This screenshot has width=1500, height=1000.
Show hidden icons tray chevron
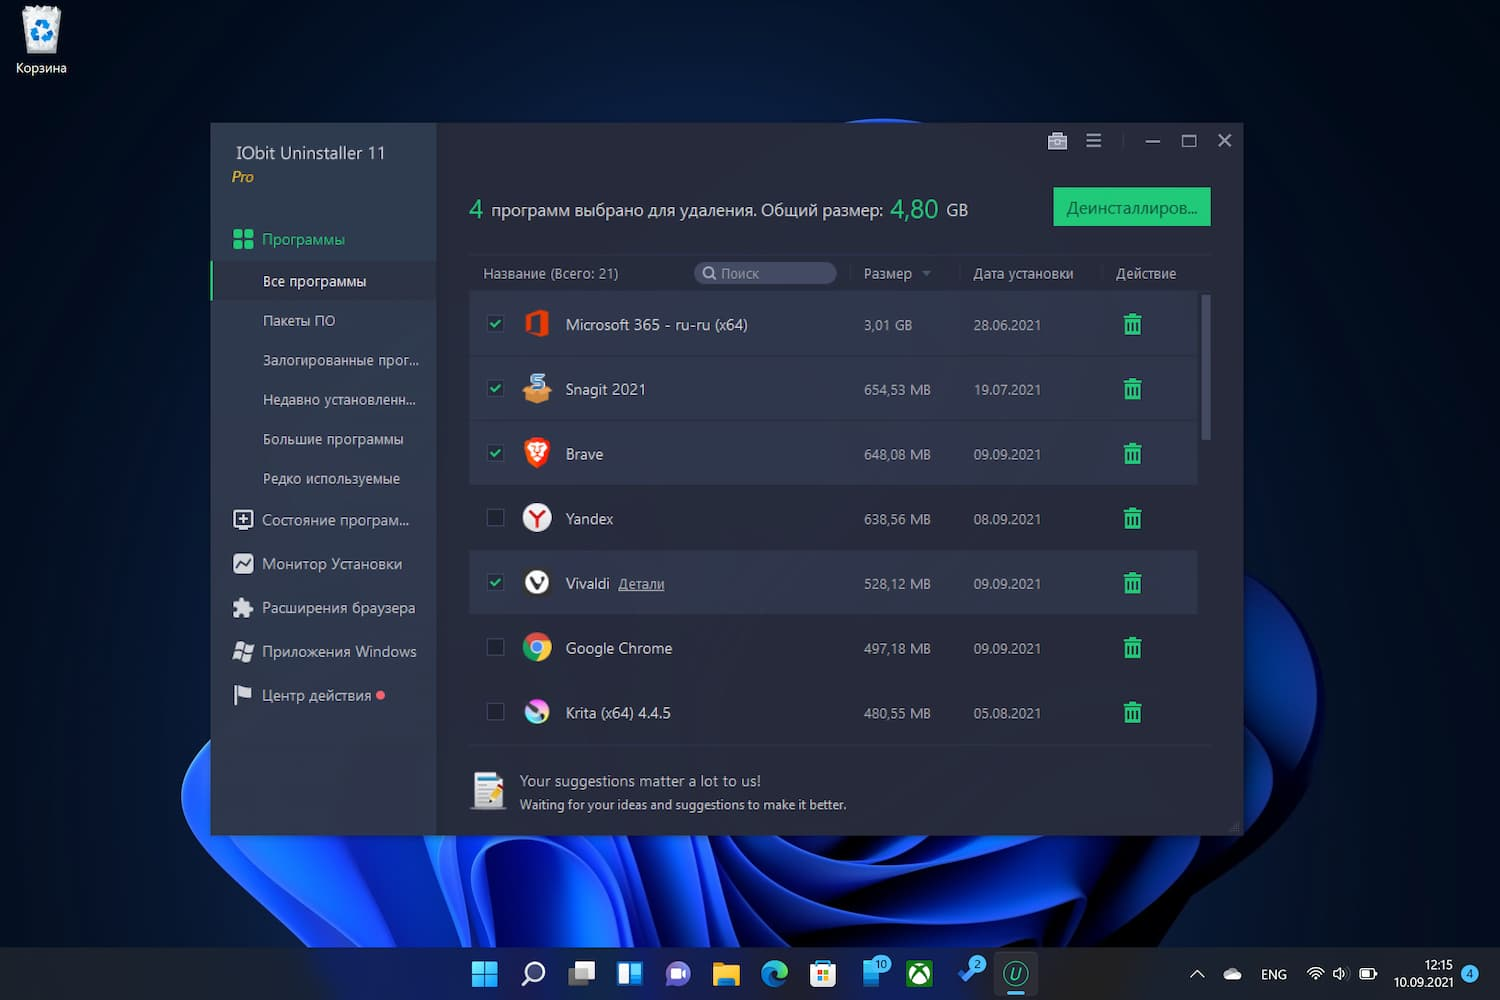(1197, 974)
